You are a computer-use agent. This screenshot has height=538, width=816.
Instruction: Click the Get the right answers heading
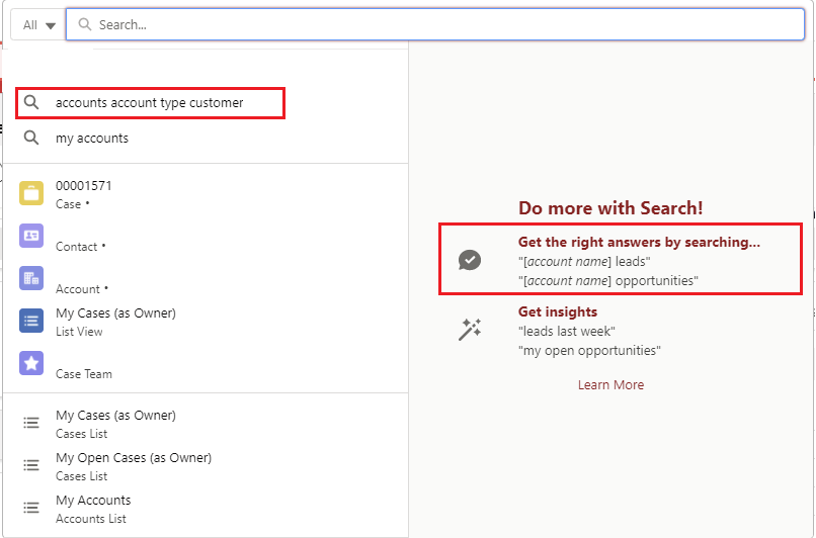639,242
